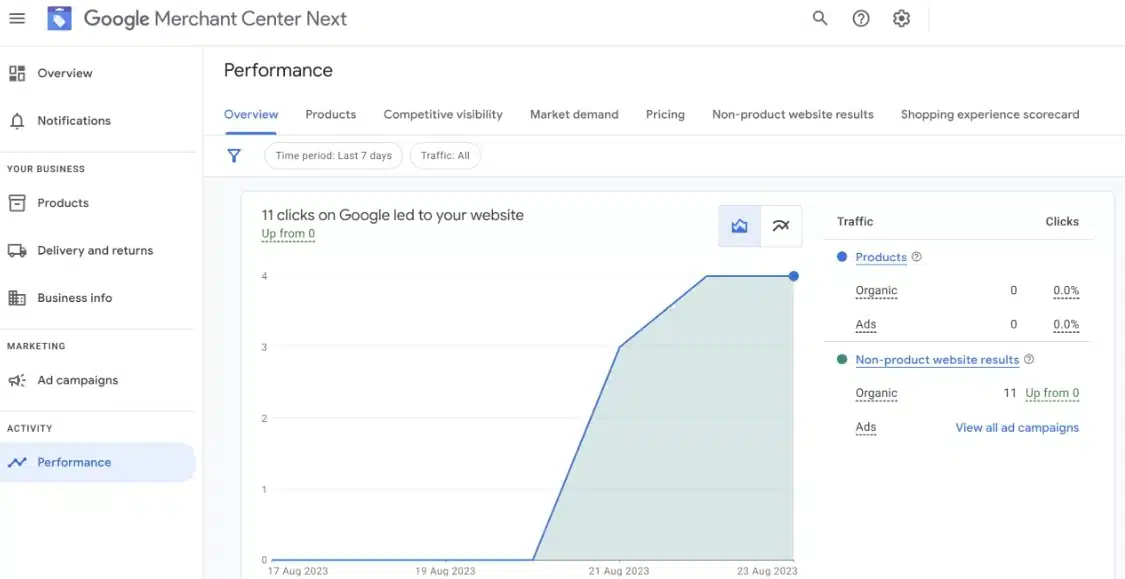
Task: Click the Google Merchant Center logo icon
Action: [60, 19]
